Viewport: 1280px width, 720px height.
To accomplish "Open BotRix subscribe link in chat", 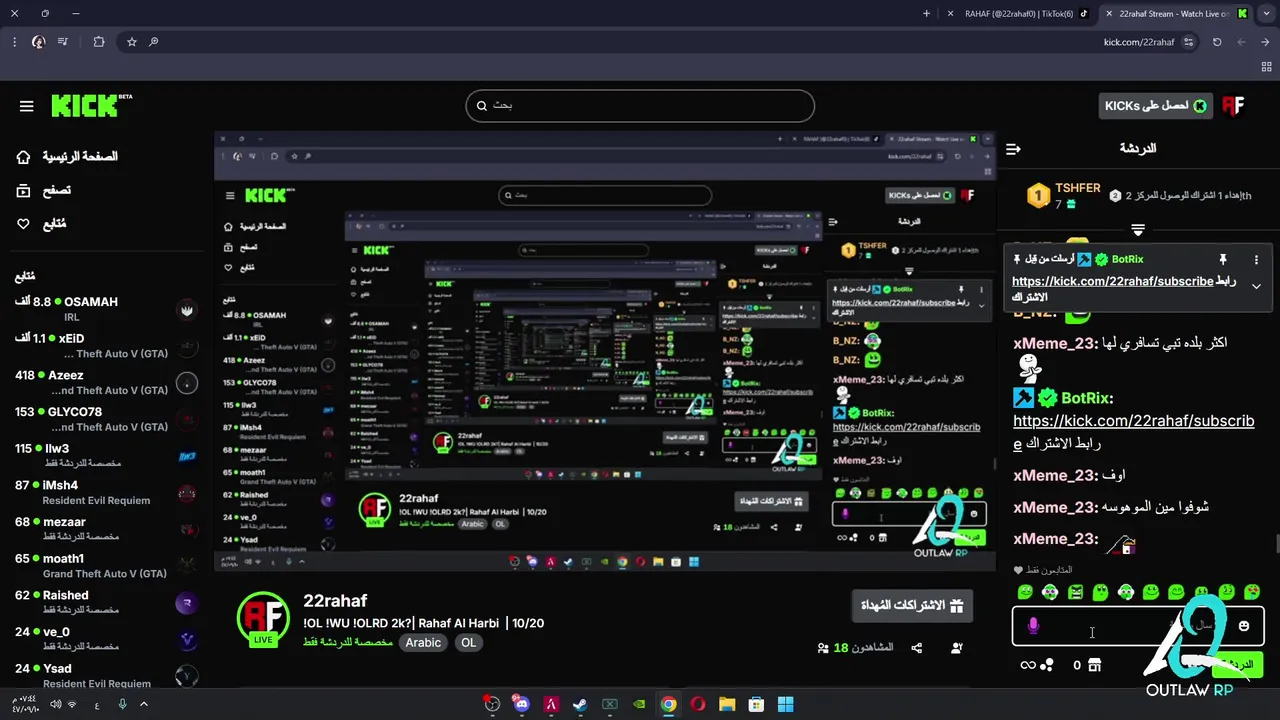I will pos(1133,432).
